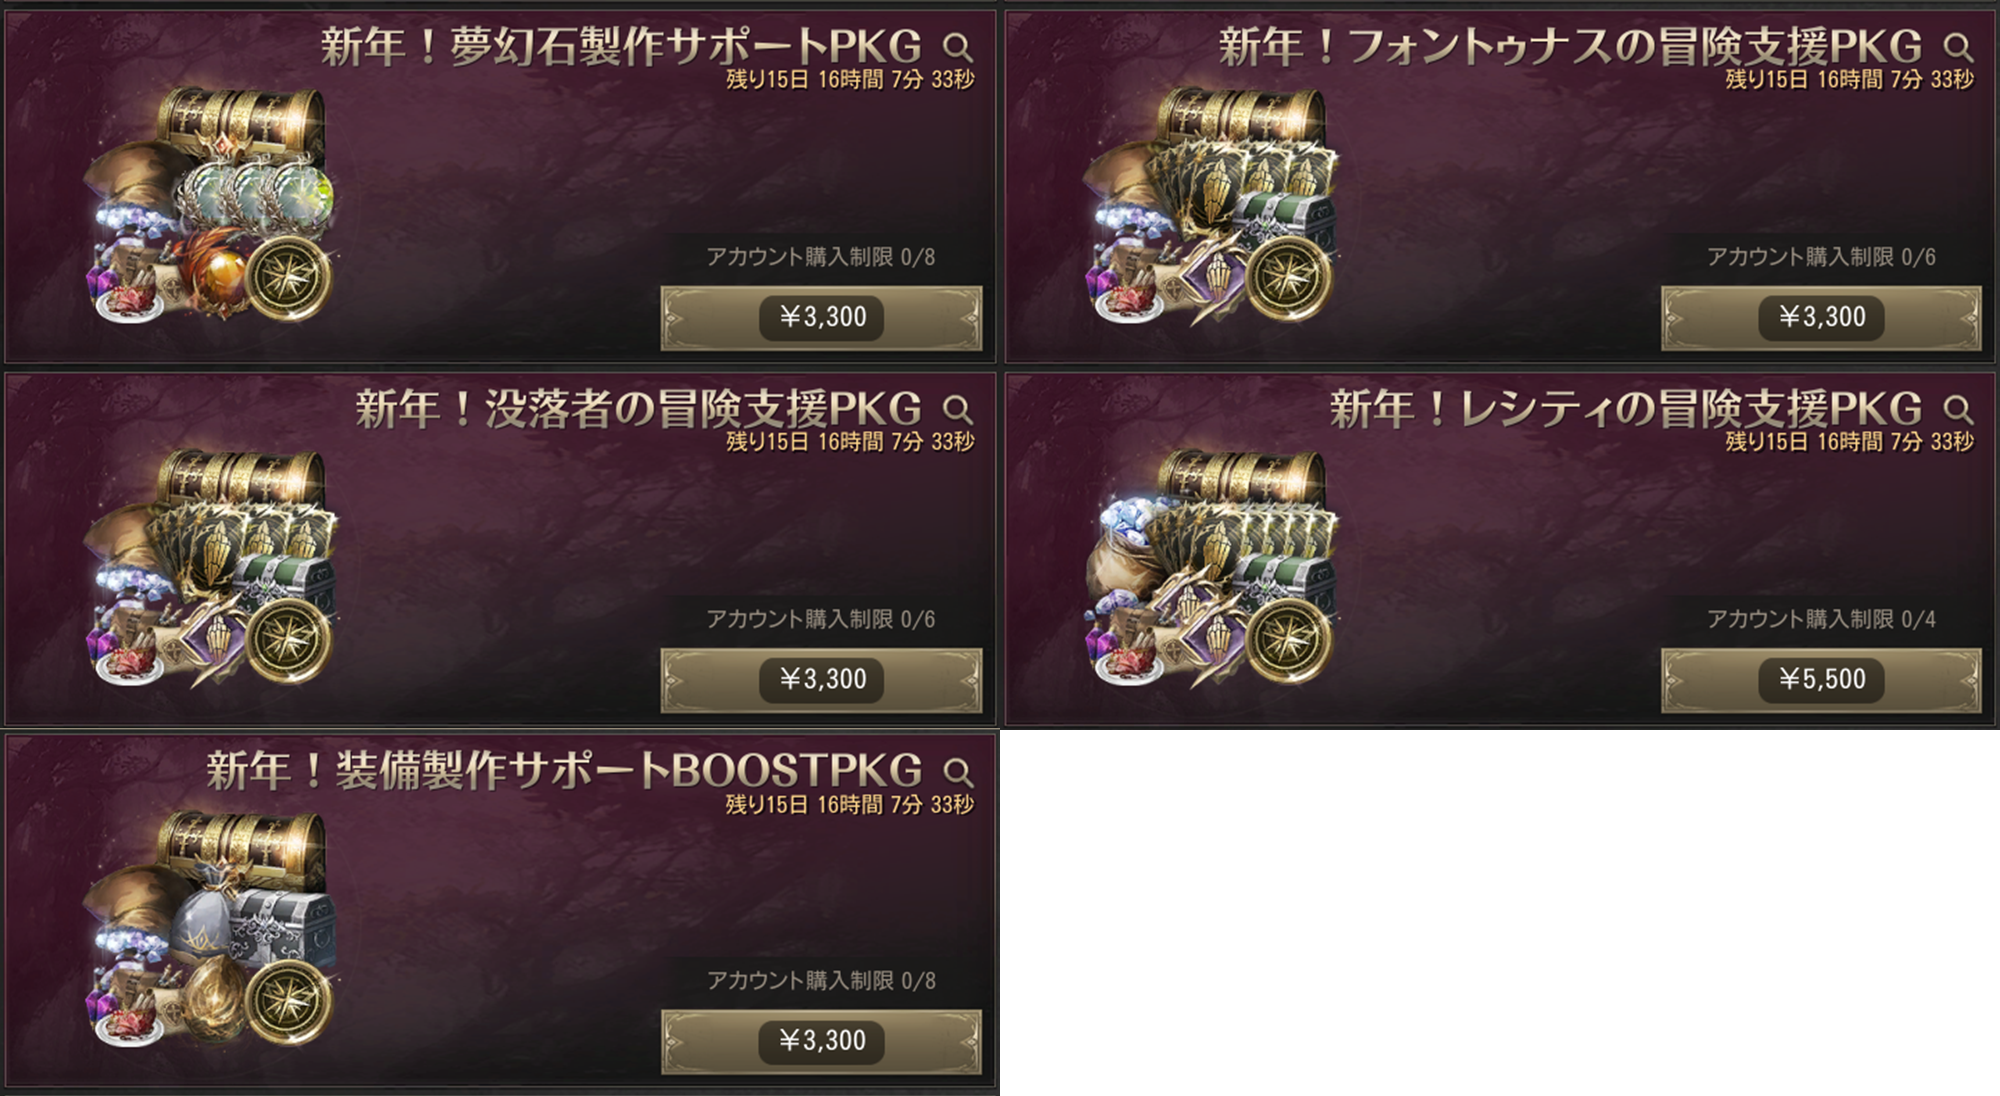Buy 装備製作サポートBOOSTPKG for ¥3,300
Viewport: 2000px width, 1096px height.
[821, 1042]
